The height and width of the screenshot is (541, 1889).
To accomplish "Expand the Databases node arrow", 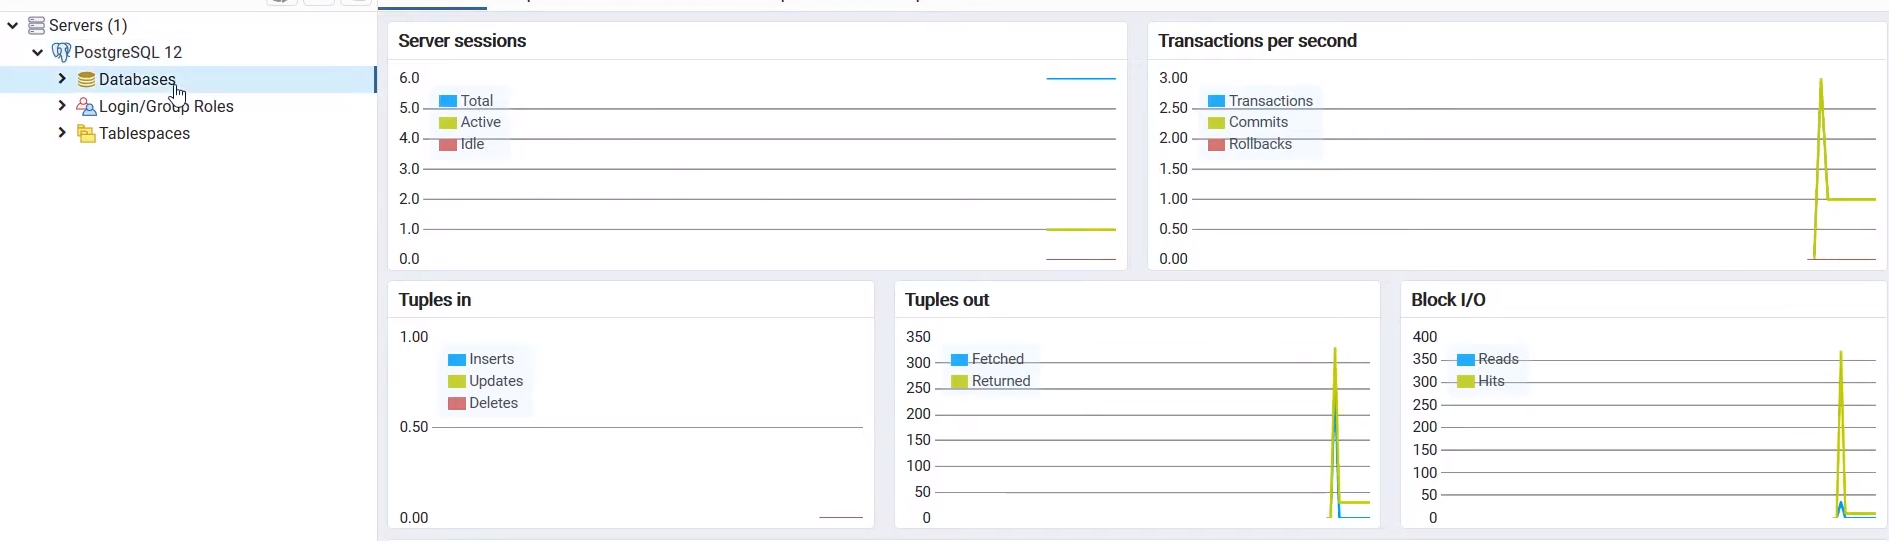I will pos(62,78).
